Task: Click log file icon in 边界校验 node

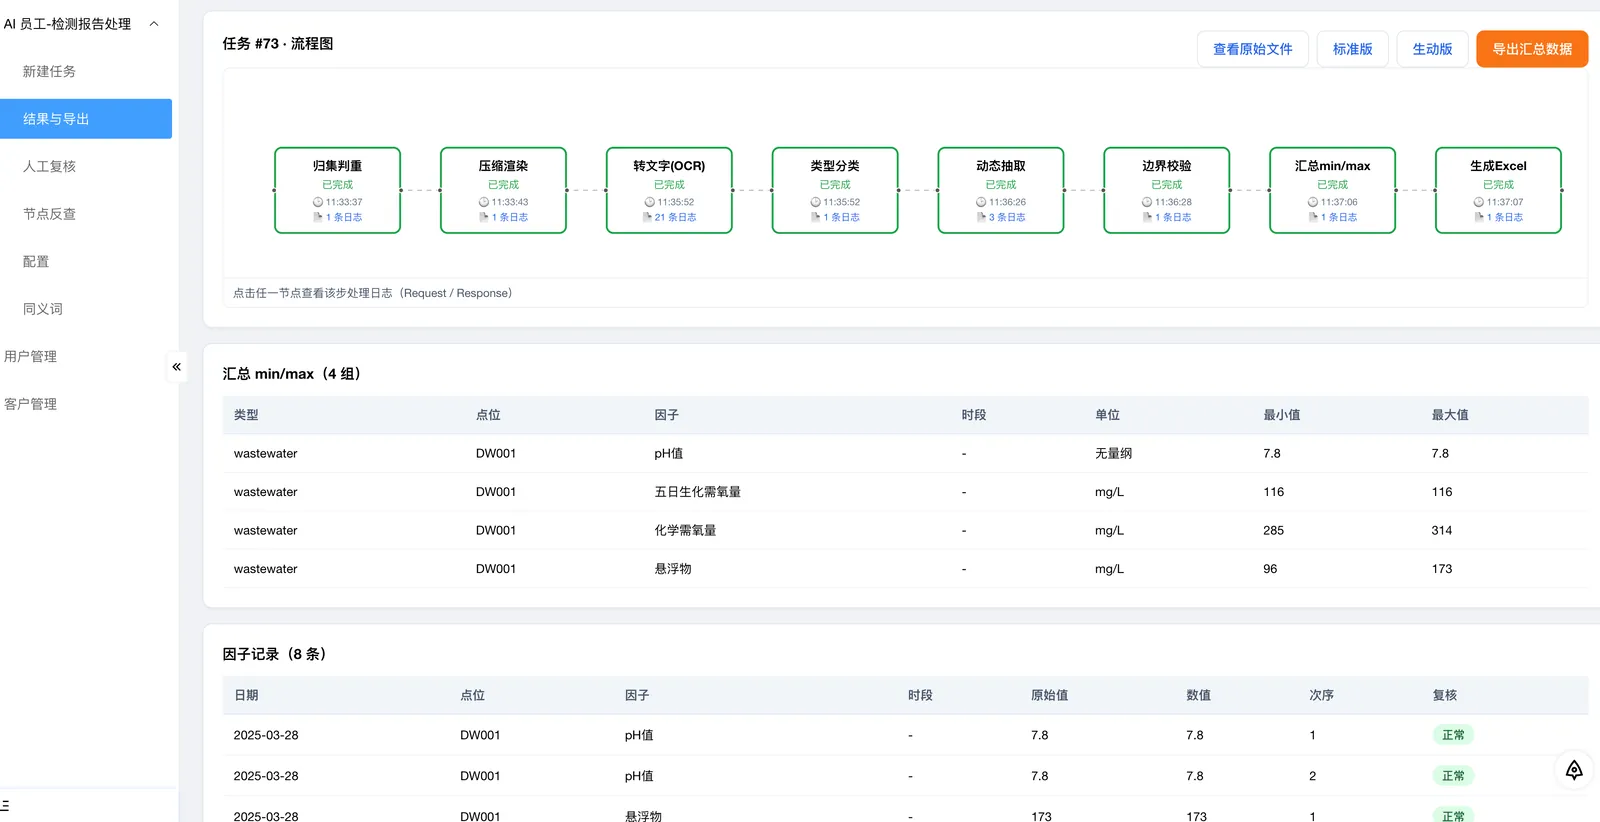Action: pos(1147,217)
